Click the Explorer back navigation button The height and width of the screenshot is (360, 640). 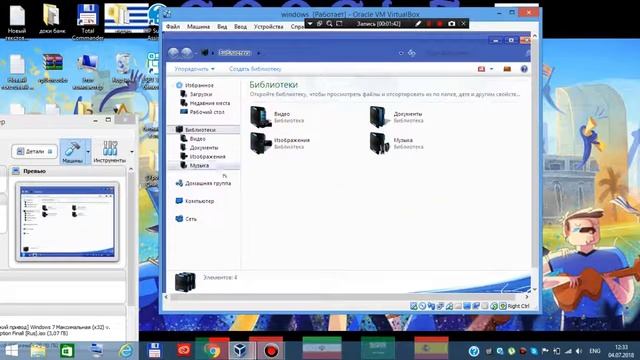click(x=173, y=53)
